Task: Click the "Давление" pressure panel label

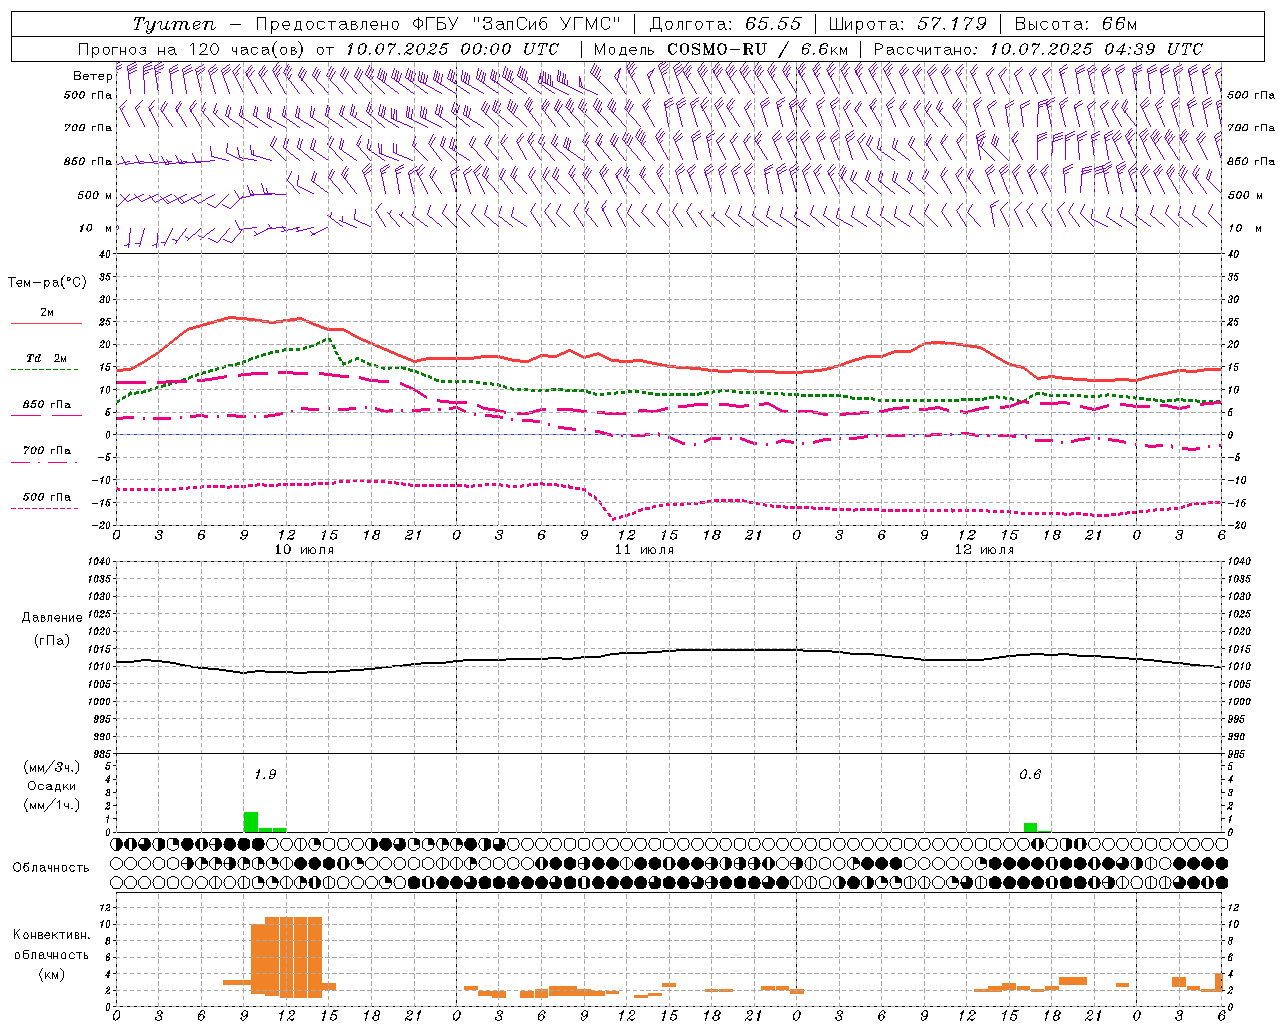Action: (52, 618)
